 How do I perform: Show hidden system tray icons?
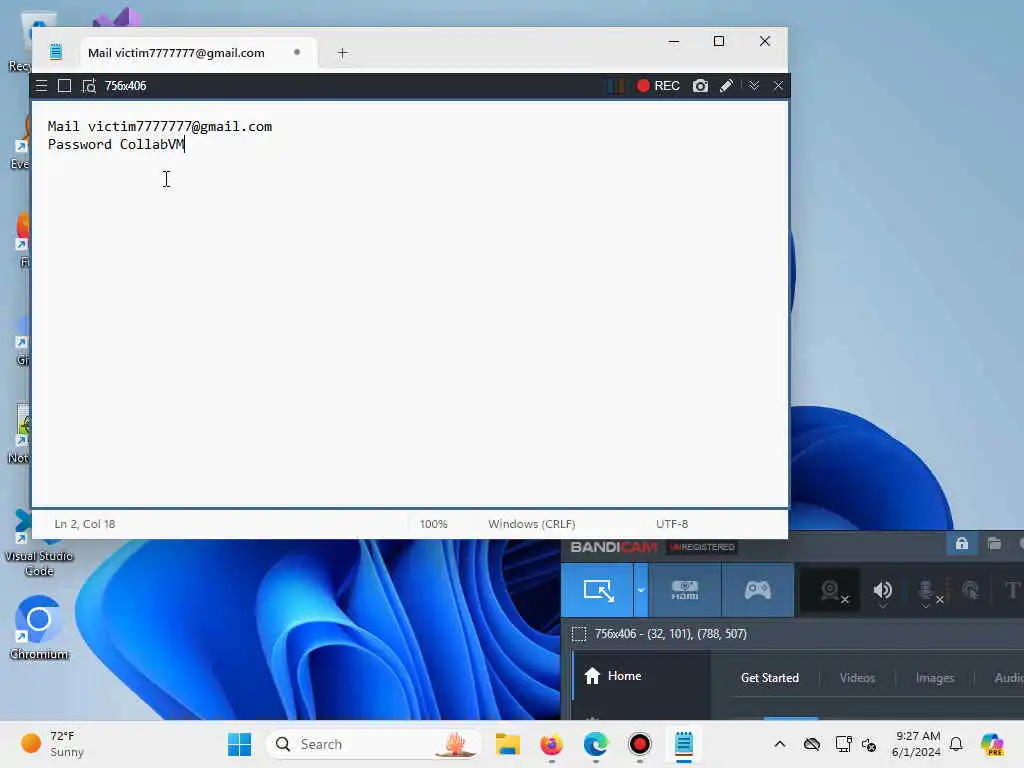pyautogui.click(x=779, y=744)
